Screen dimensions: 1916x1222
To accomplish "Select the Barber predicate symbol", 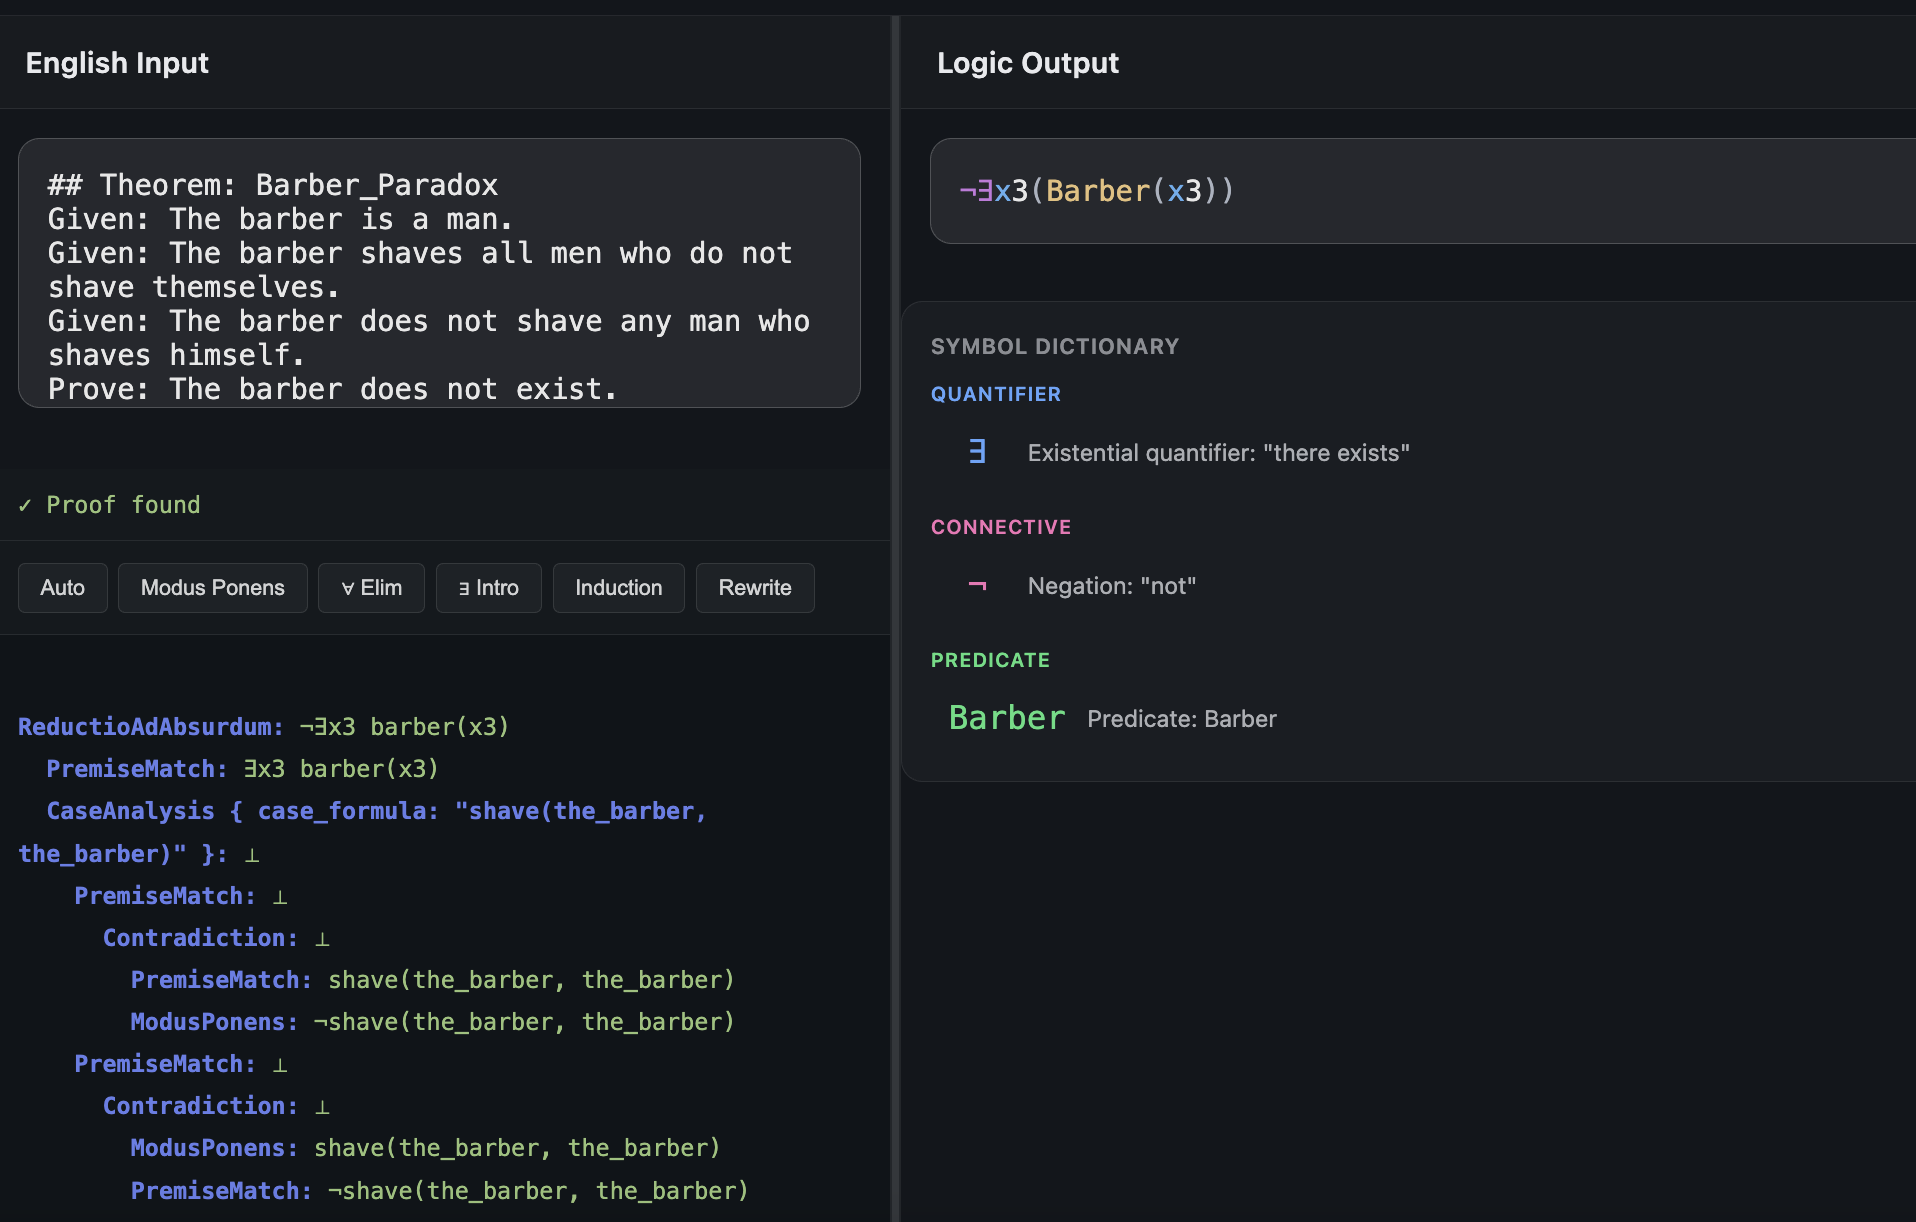I will point(1006,717).
